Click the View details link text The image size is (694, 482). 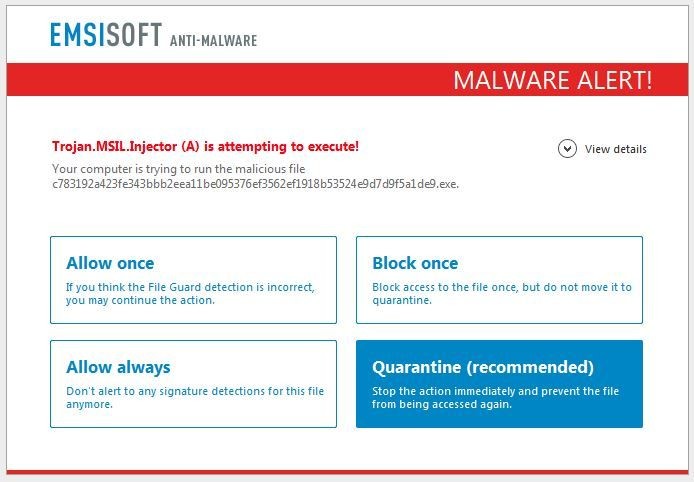coord(615,149)
